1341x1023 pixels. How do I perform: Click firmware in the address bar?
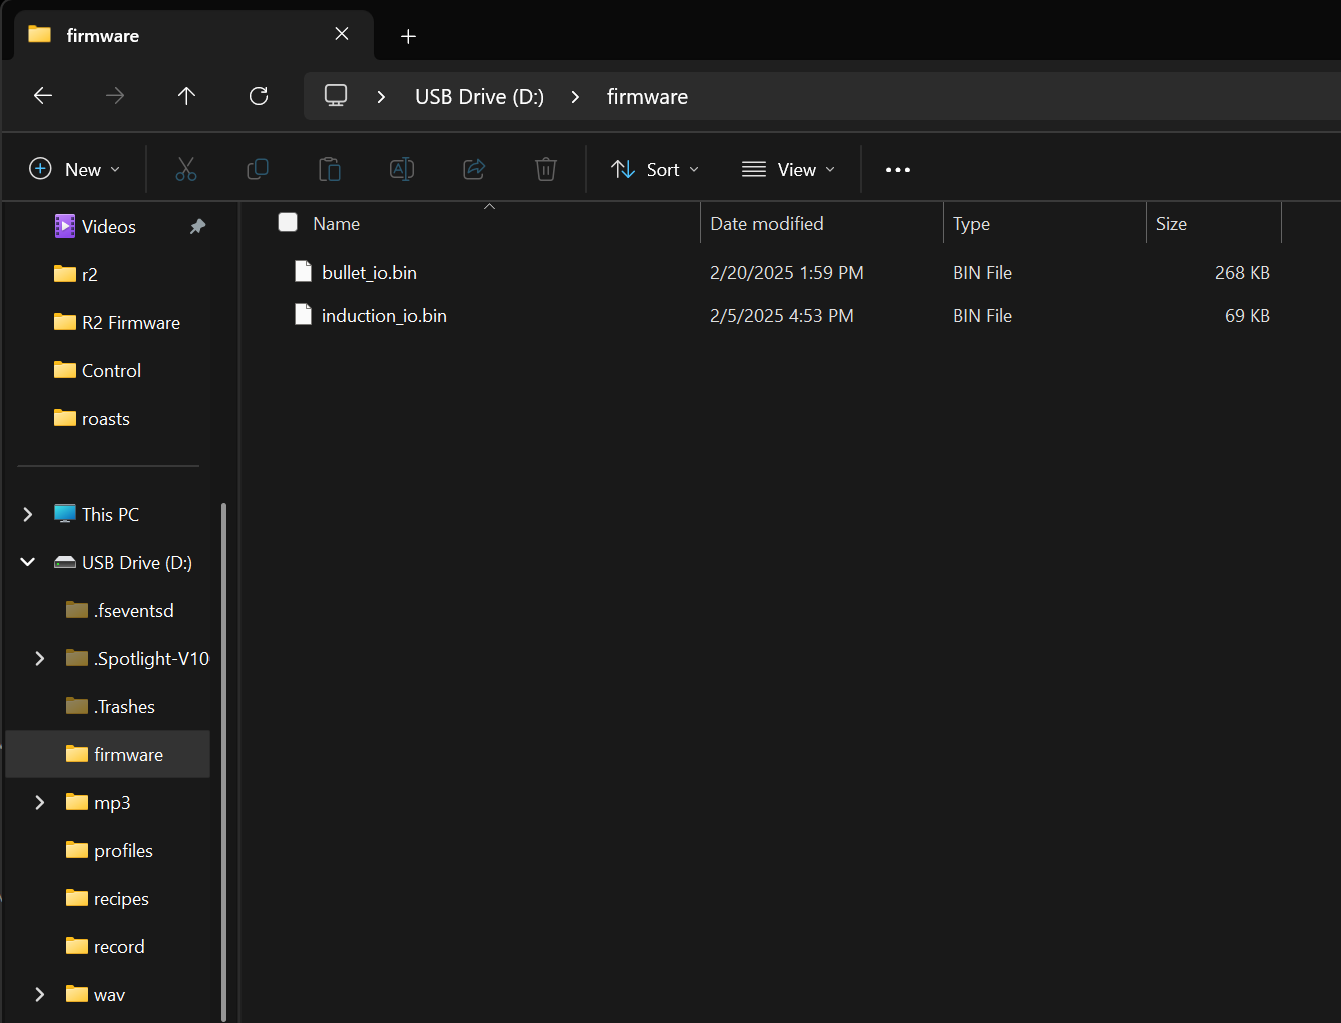pyautogui.click(x=647, y=97)
